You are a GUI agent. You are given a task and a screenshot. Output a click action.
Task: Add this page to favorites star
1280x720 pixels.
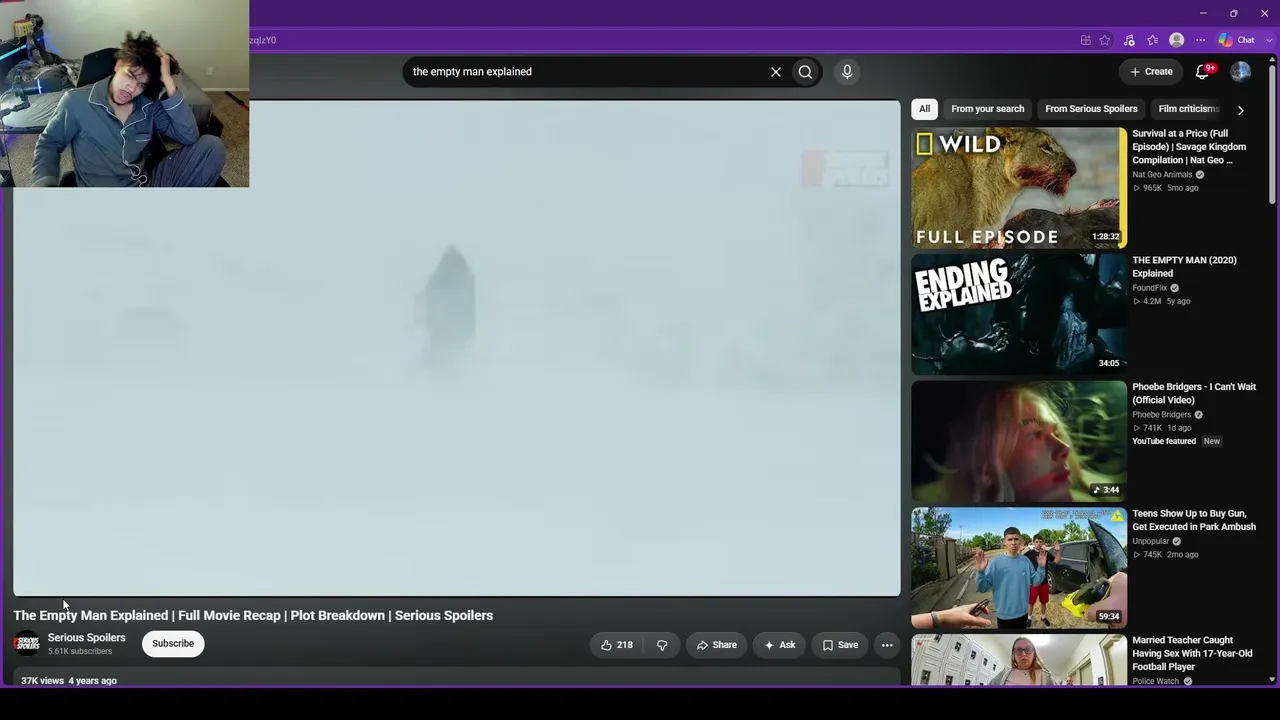coord(1105,40)
